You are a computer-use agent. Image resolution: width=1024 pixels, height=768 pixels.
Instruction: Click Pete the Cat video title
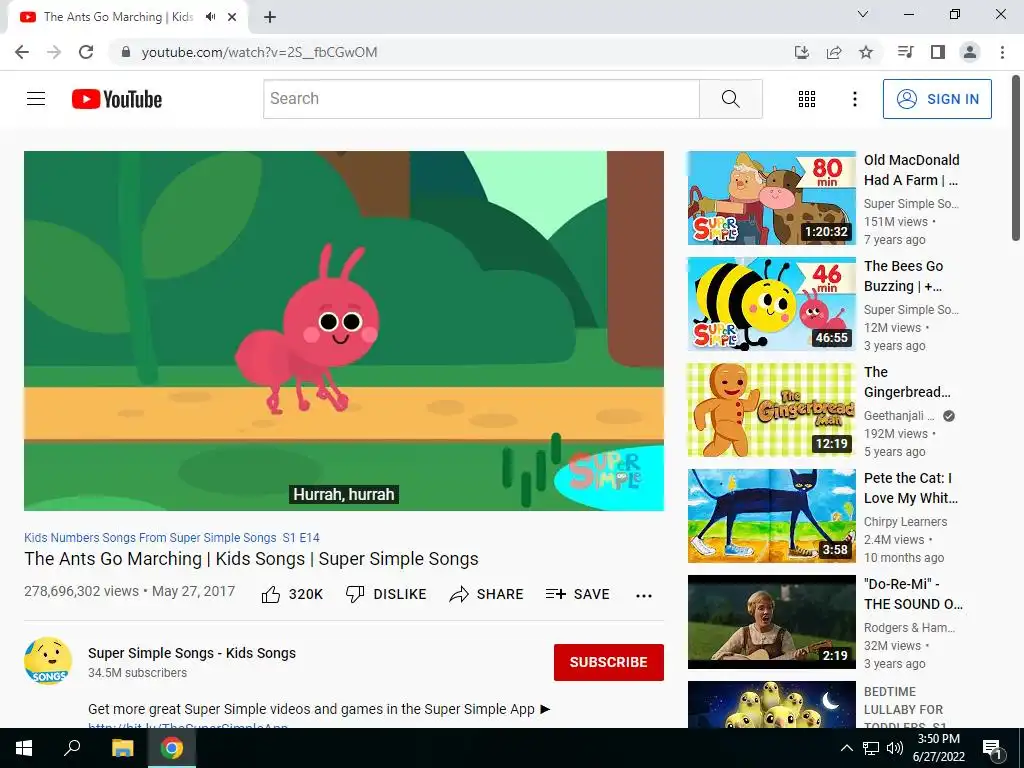point(911,488)
